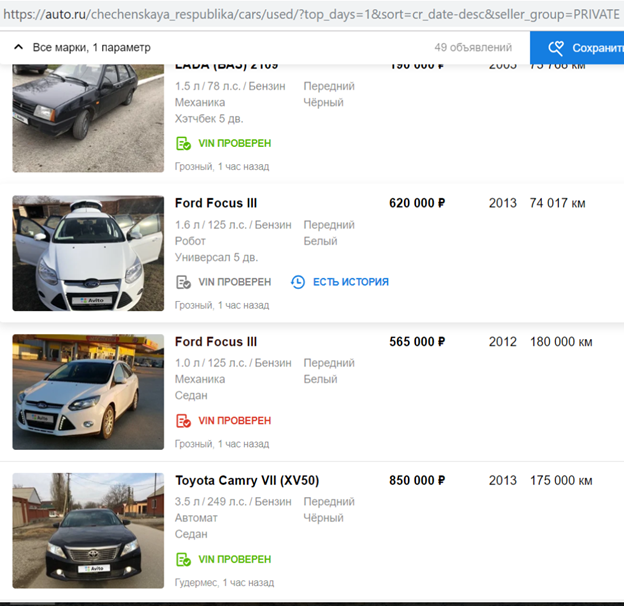Click the 620 000 ₽ price
The width and height of the screenshot is (624, 606).
(417, 203)
